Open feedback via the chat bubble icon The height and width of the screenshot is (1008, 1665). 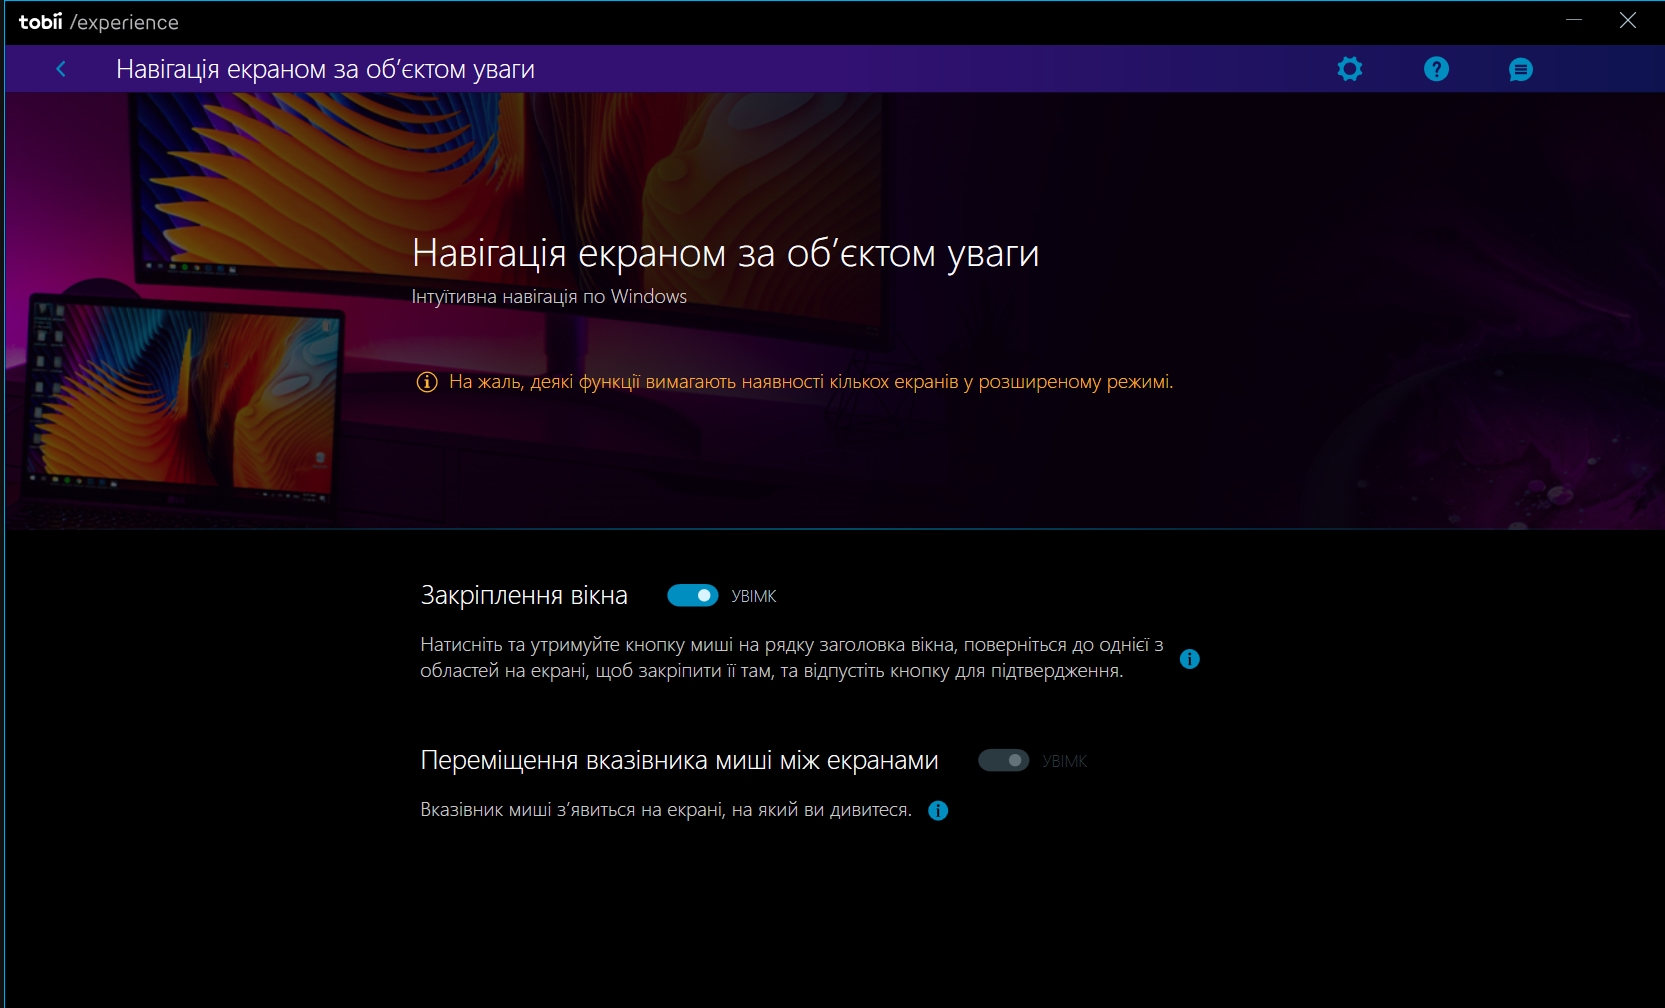tap(1520, 69)
